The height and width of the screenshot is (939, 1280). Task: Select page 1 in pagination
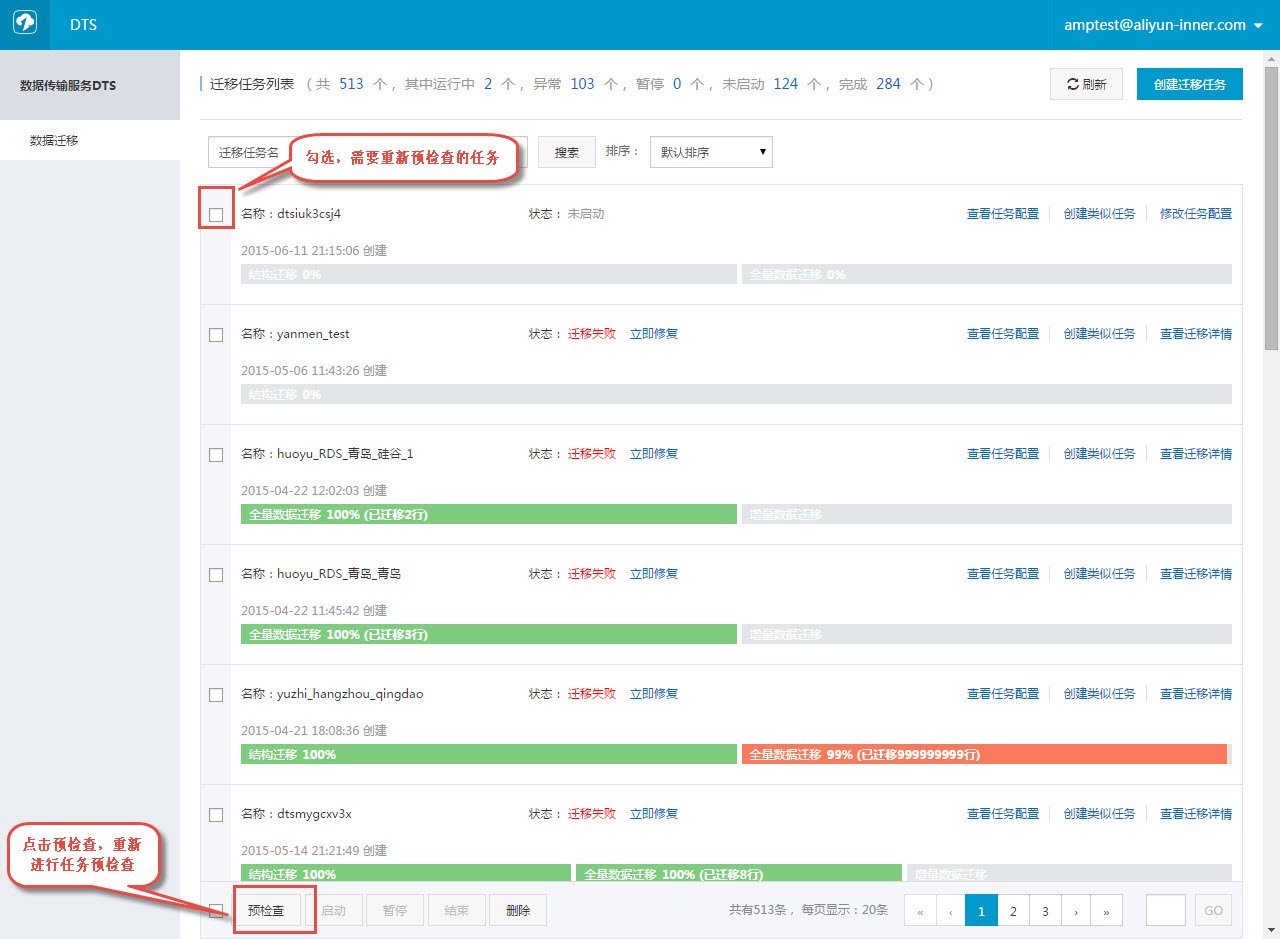pos(981,911)
